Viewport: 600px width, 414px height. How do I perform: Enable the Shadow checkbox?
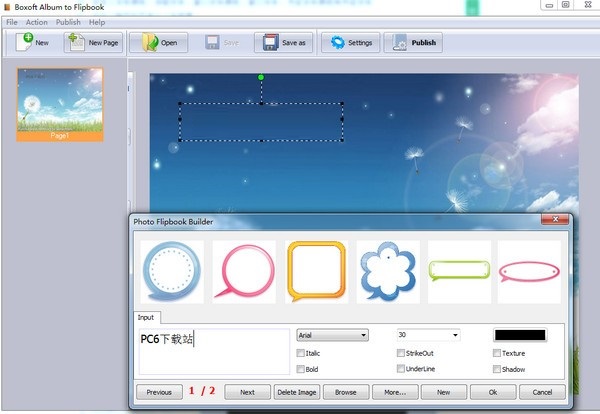click(x=497, y=369)
